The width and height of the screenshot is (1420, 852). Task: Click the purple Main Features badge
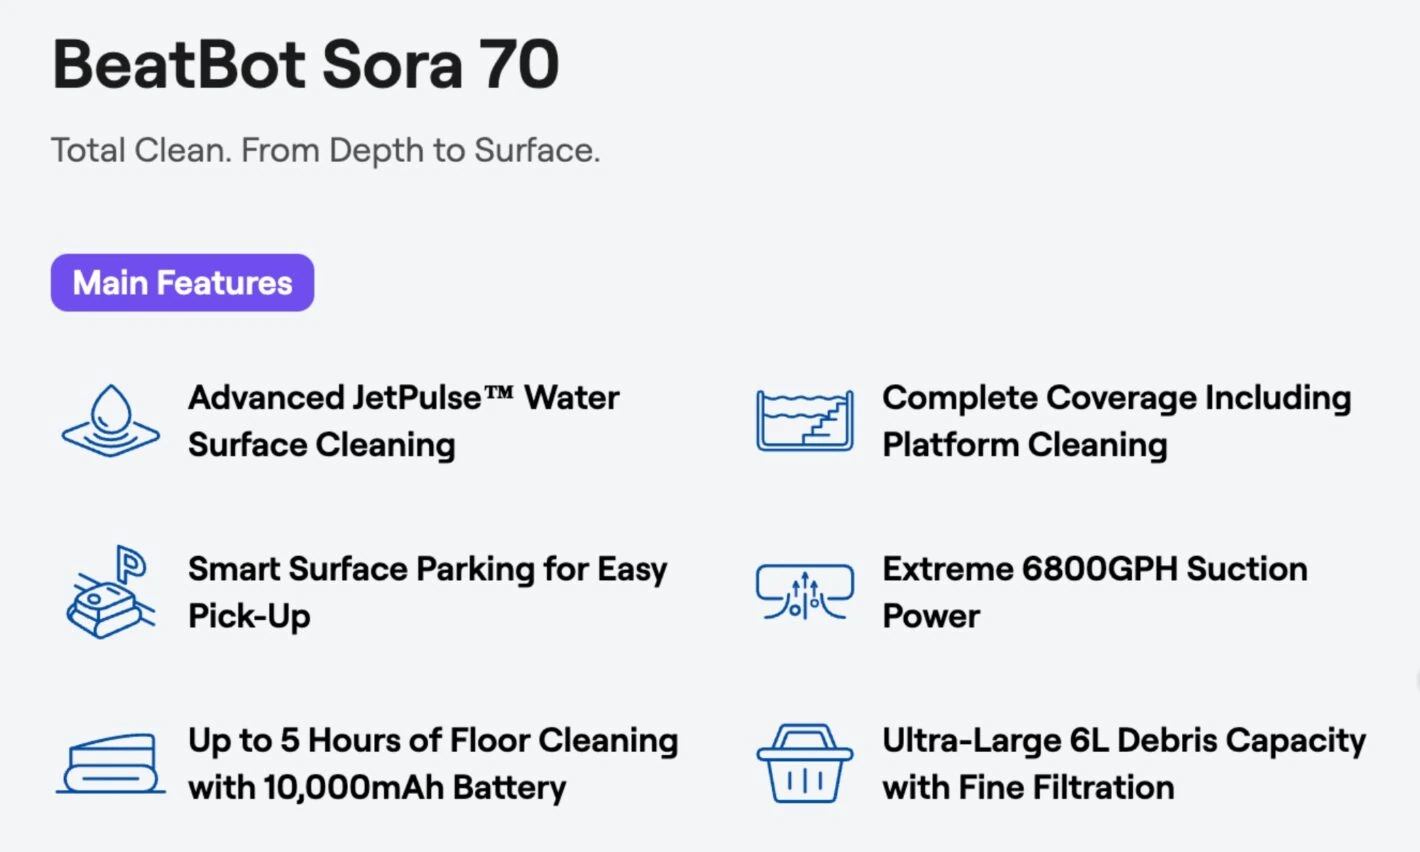[x=182, y=283]
